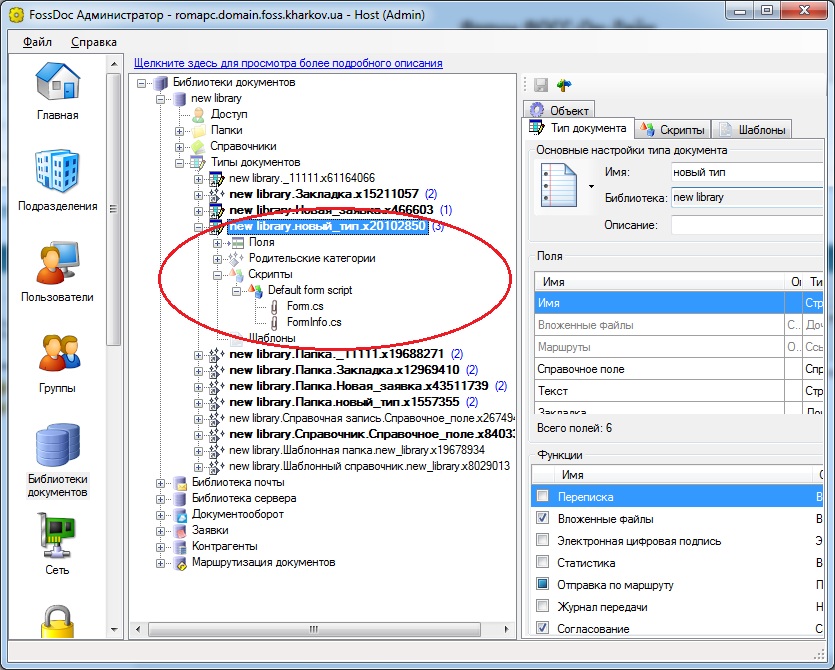Screen dimensions: 835x670
Task: Collapse the Типы документов tree node
Action: point(180,162)
